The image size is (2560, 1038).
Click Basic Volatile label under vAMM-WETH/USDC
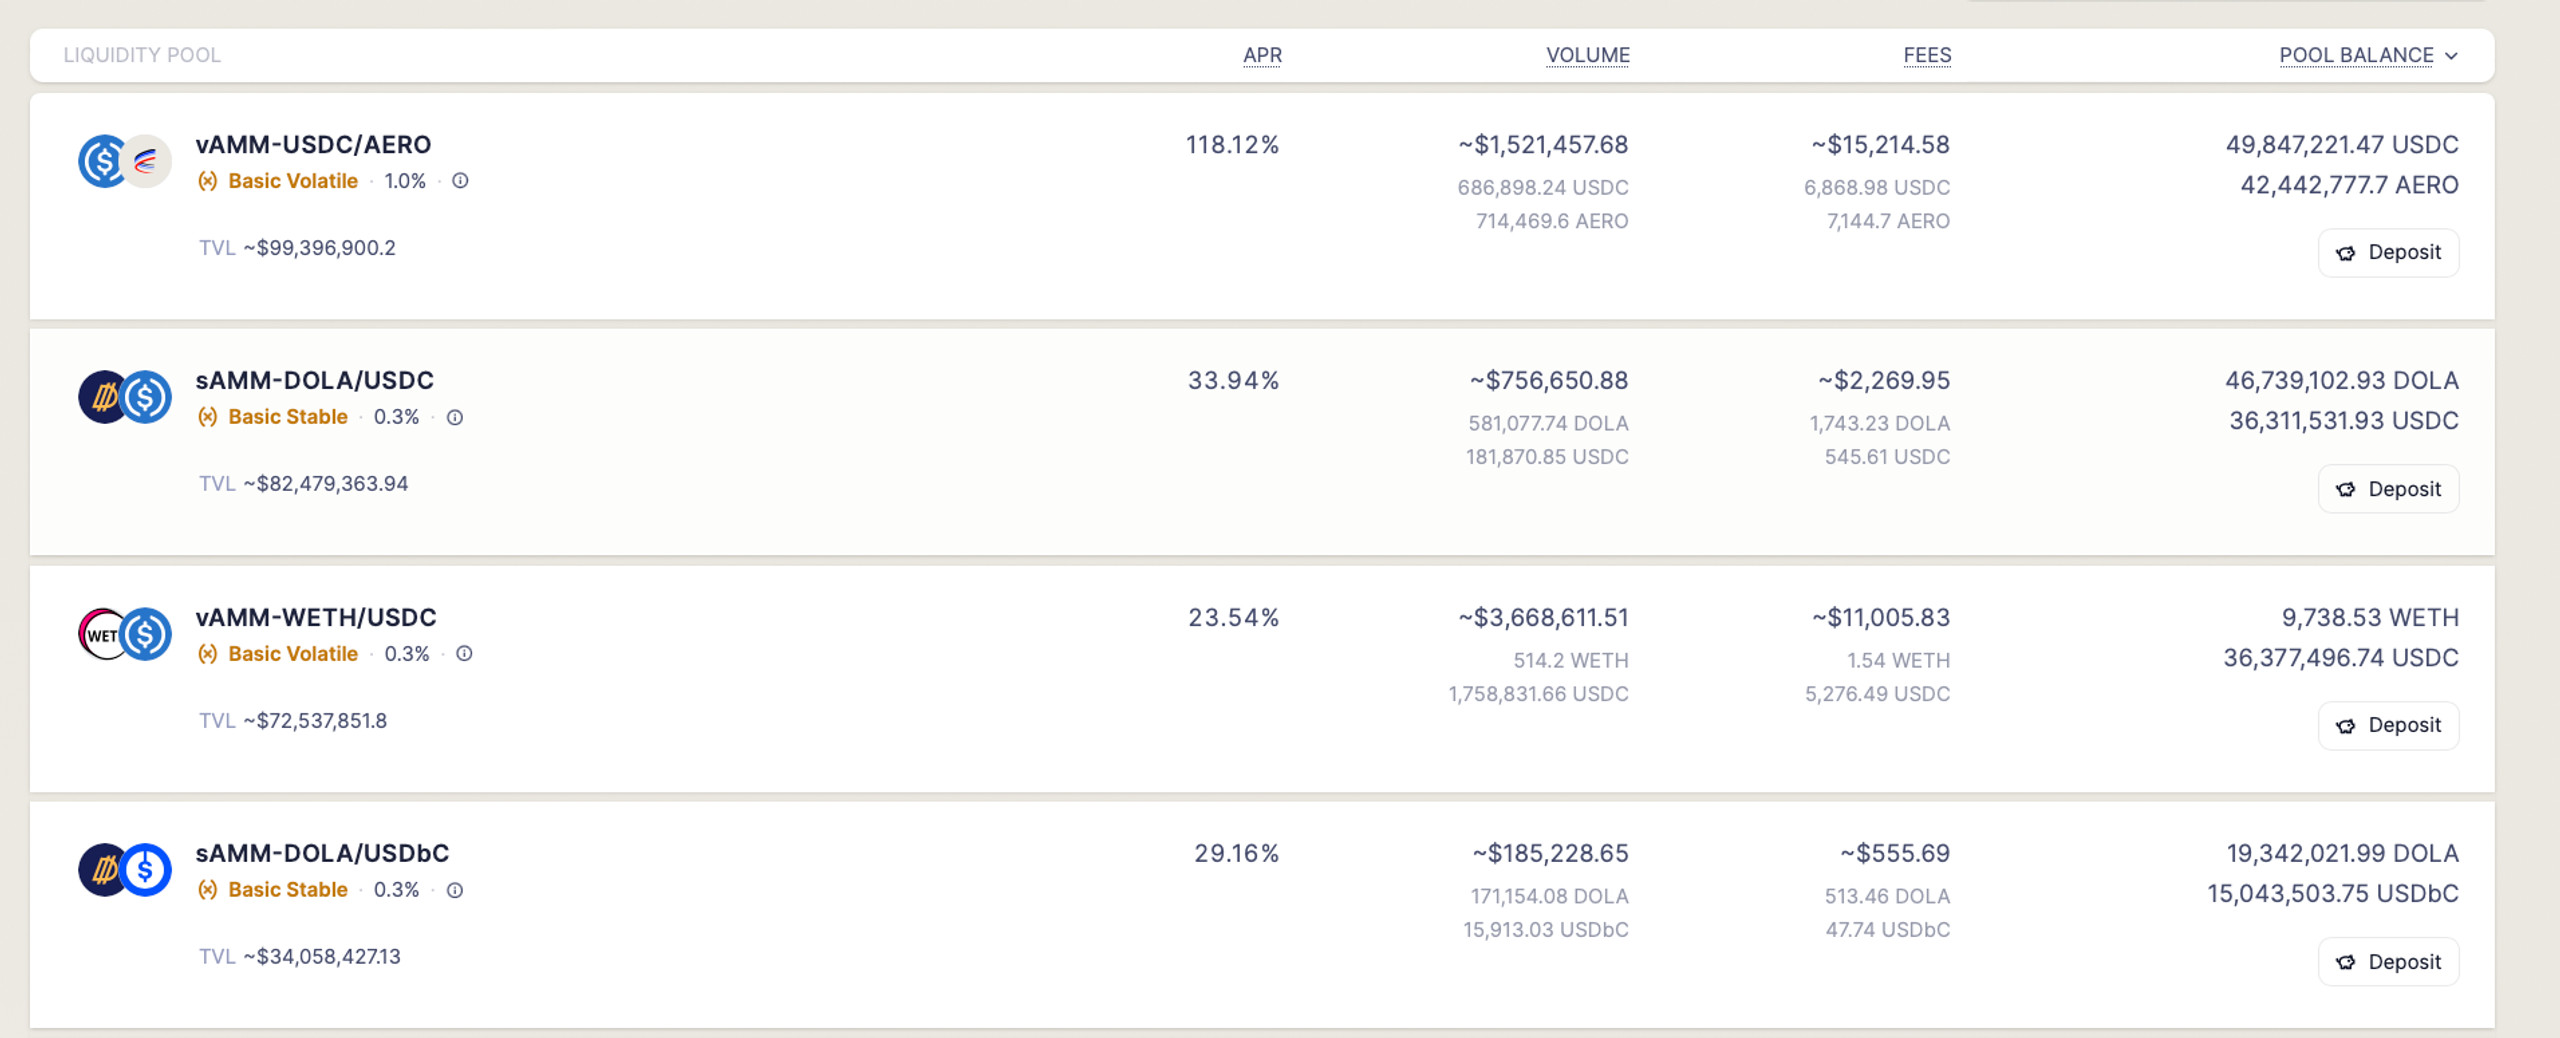(x=293, y=654)
